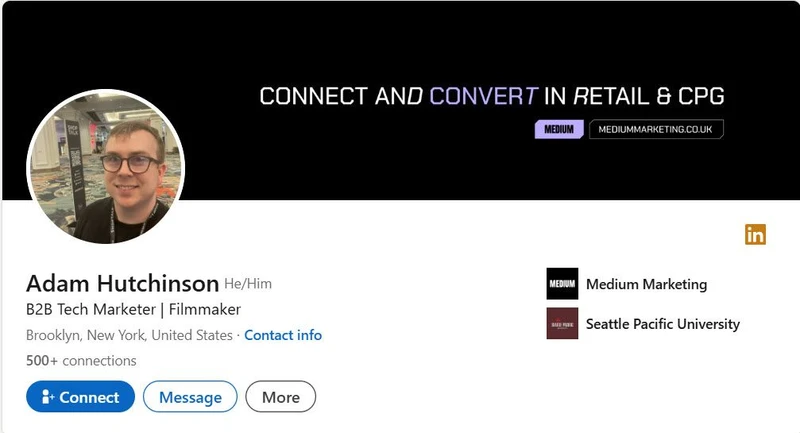The image size is (800, 433).
Task: Click the MEDIUMMARKETING.CO.UK label in banner
Action: point(656,129)
